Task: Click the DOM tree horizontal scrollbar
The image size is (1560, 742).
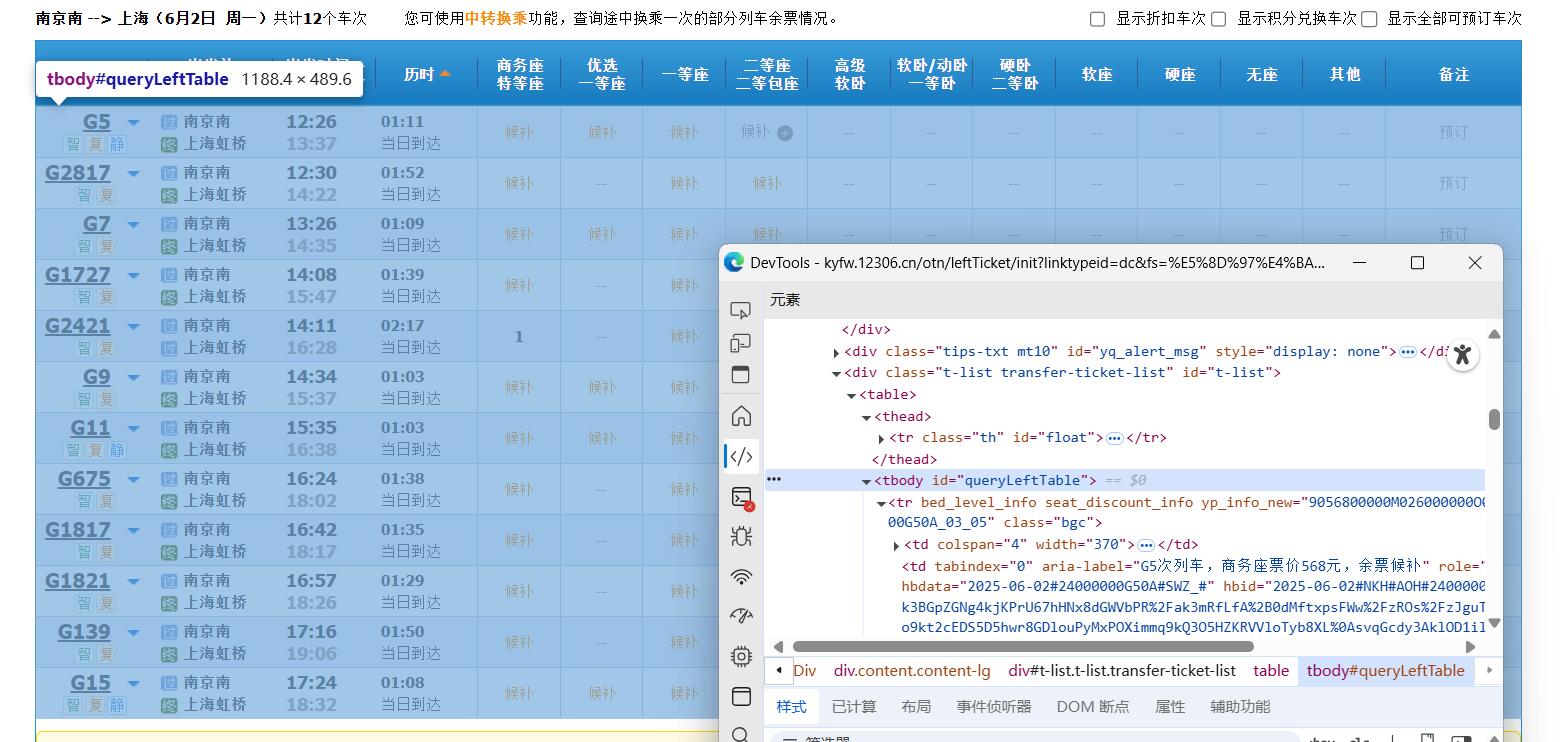Action: point(1022,647)
